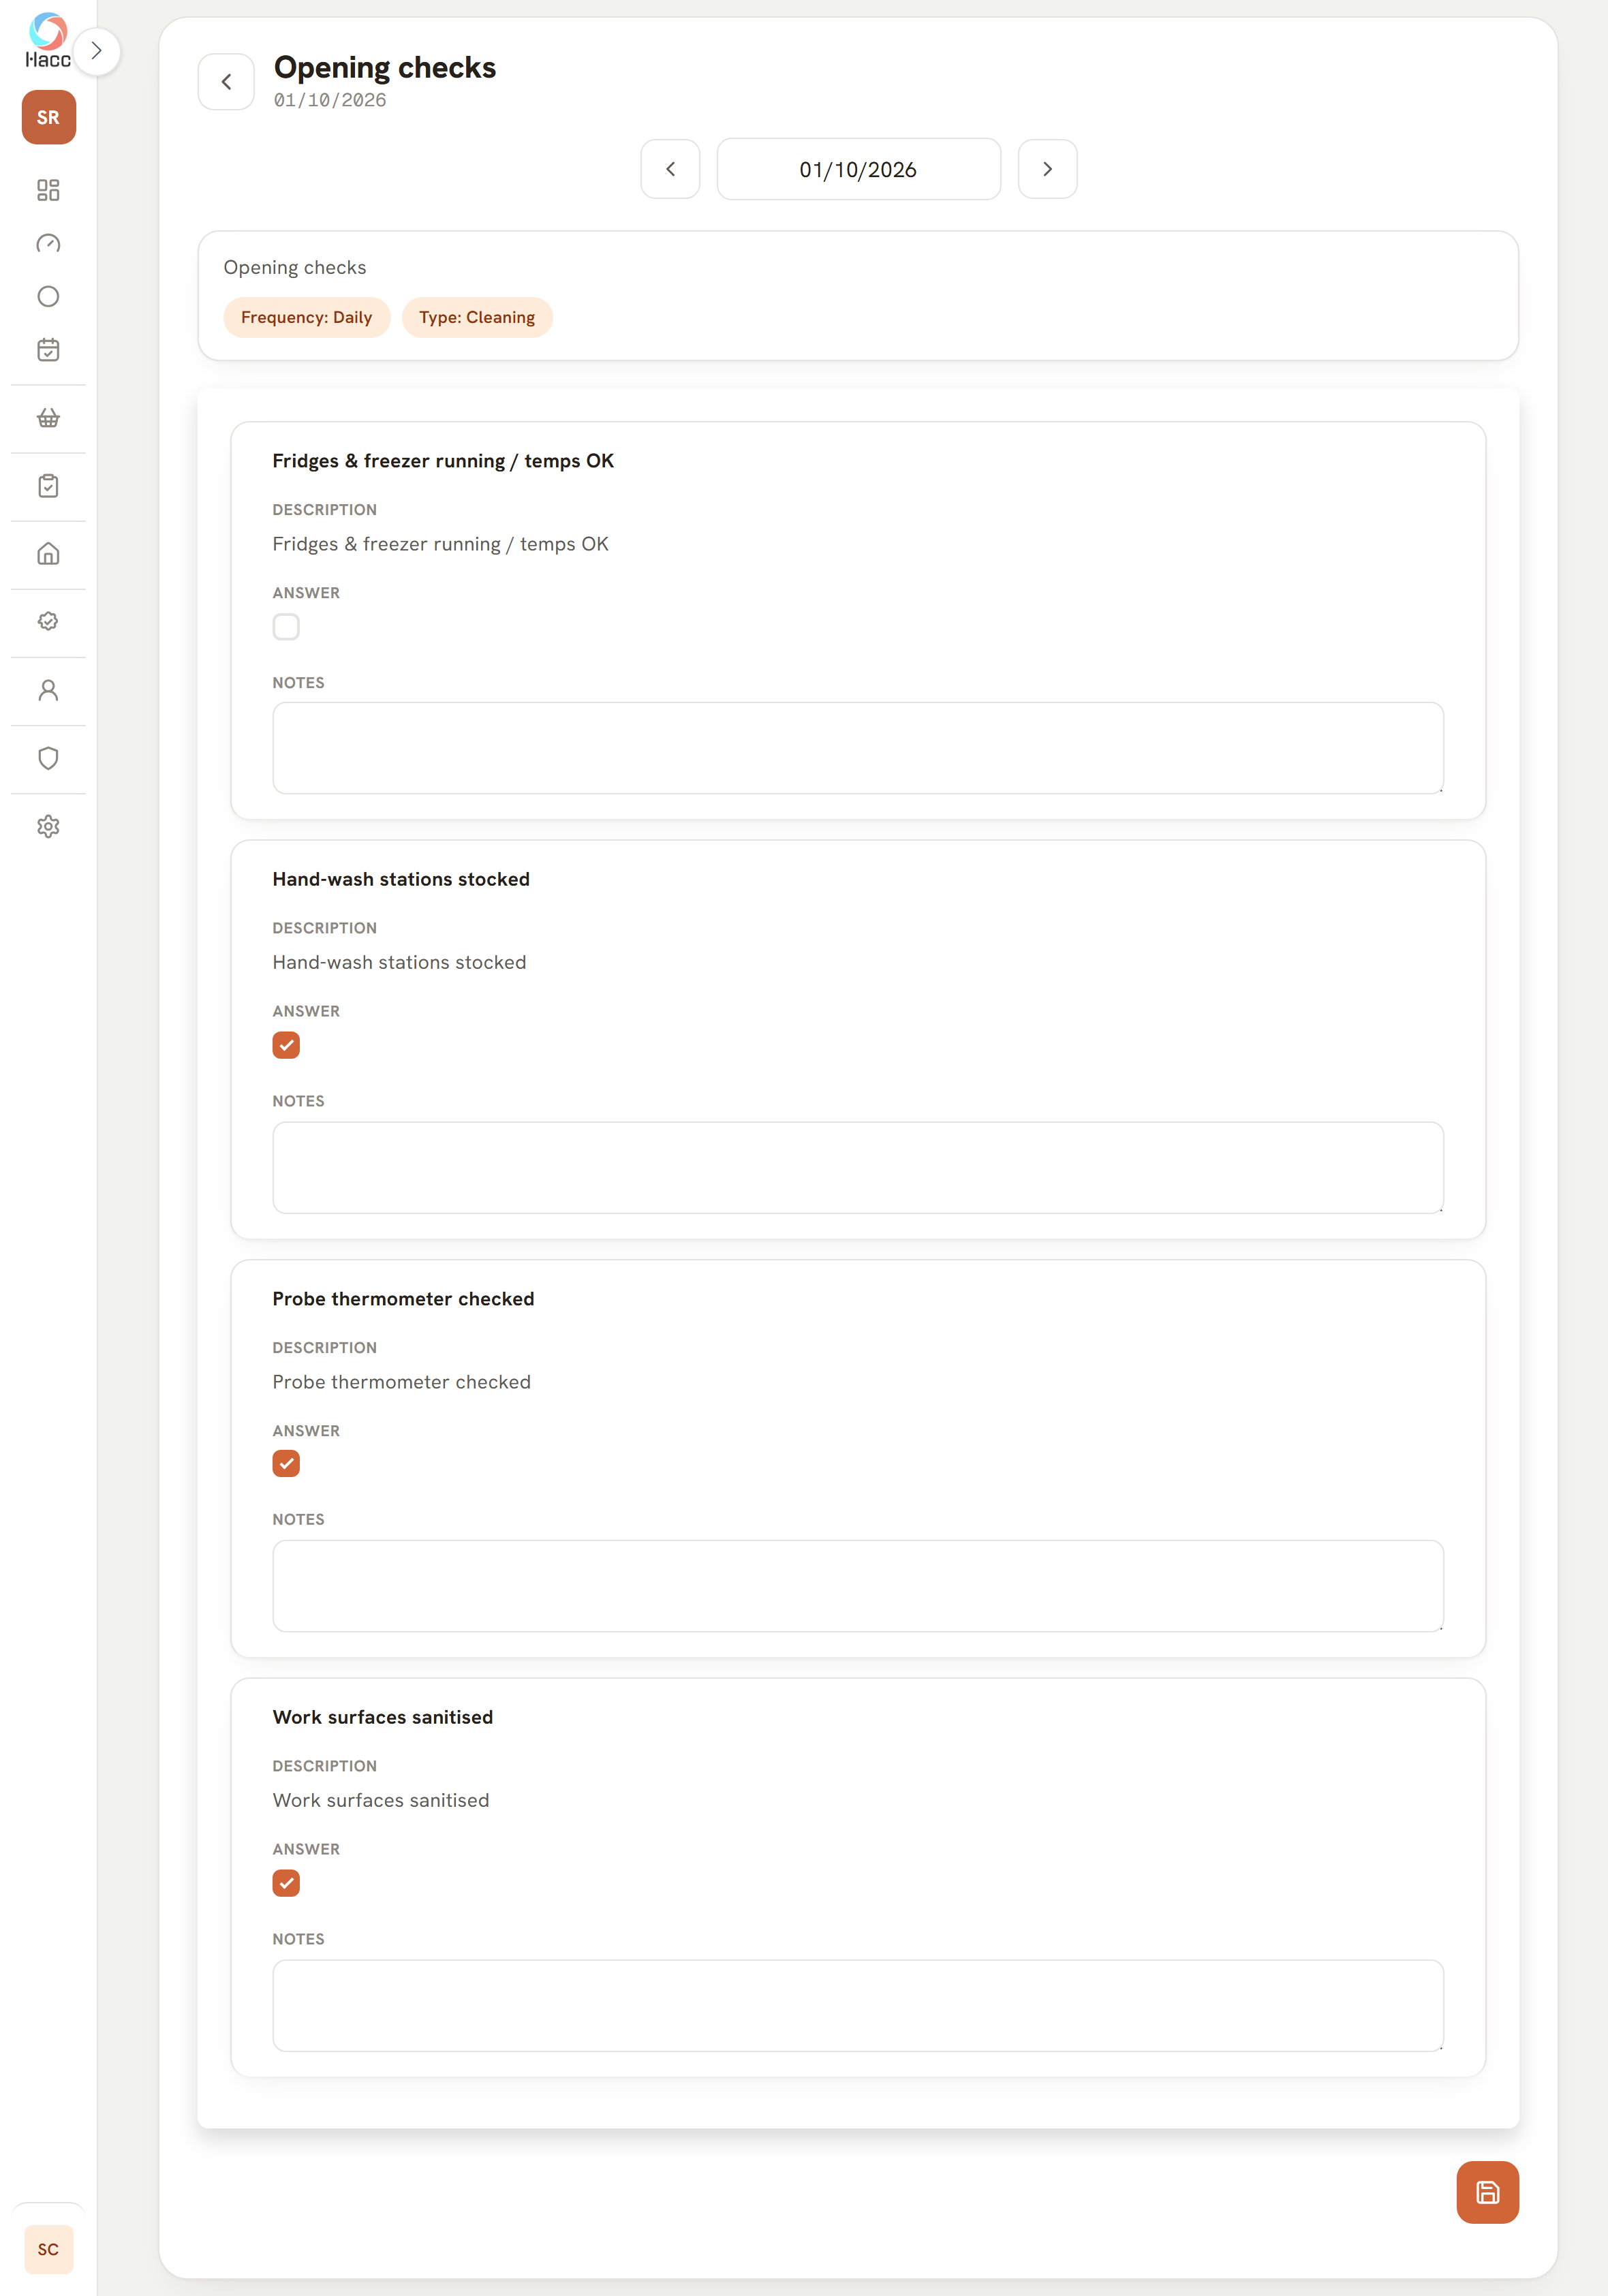The height and width of the screenshot is (2296, 1608).
Task: Click the Hacc logo
Action: tap(48, 41)
